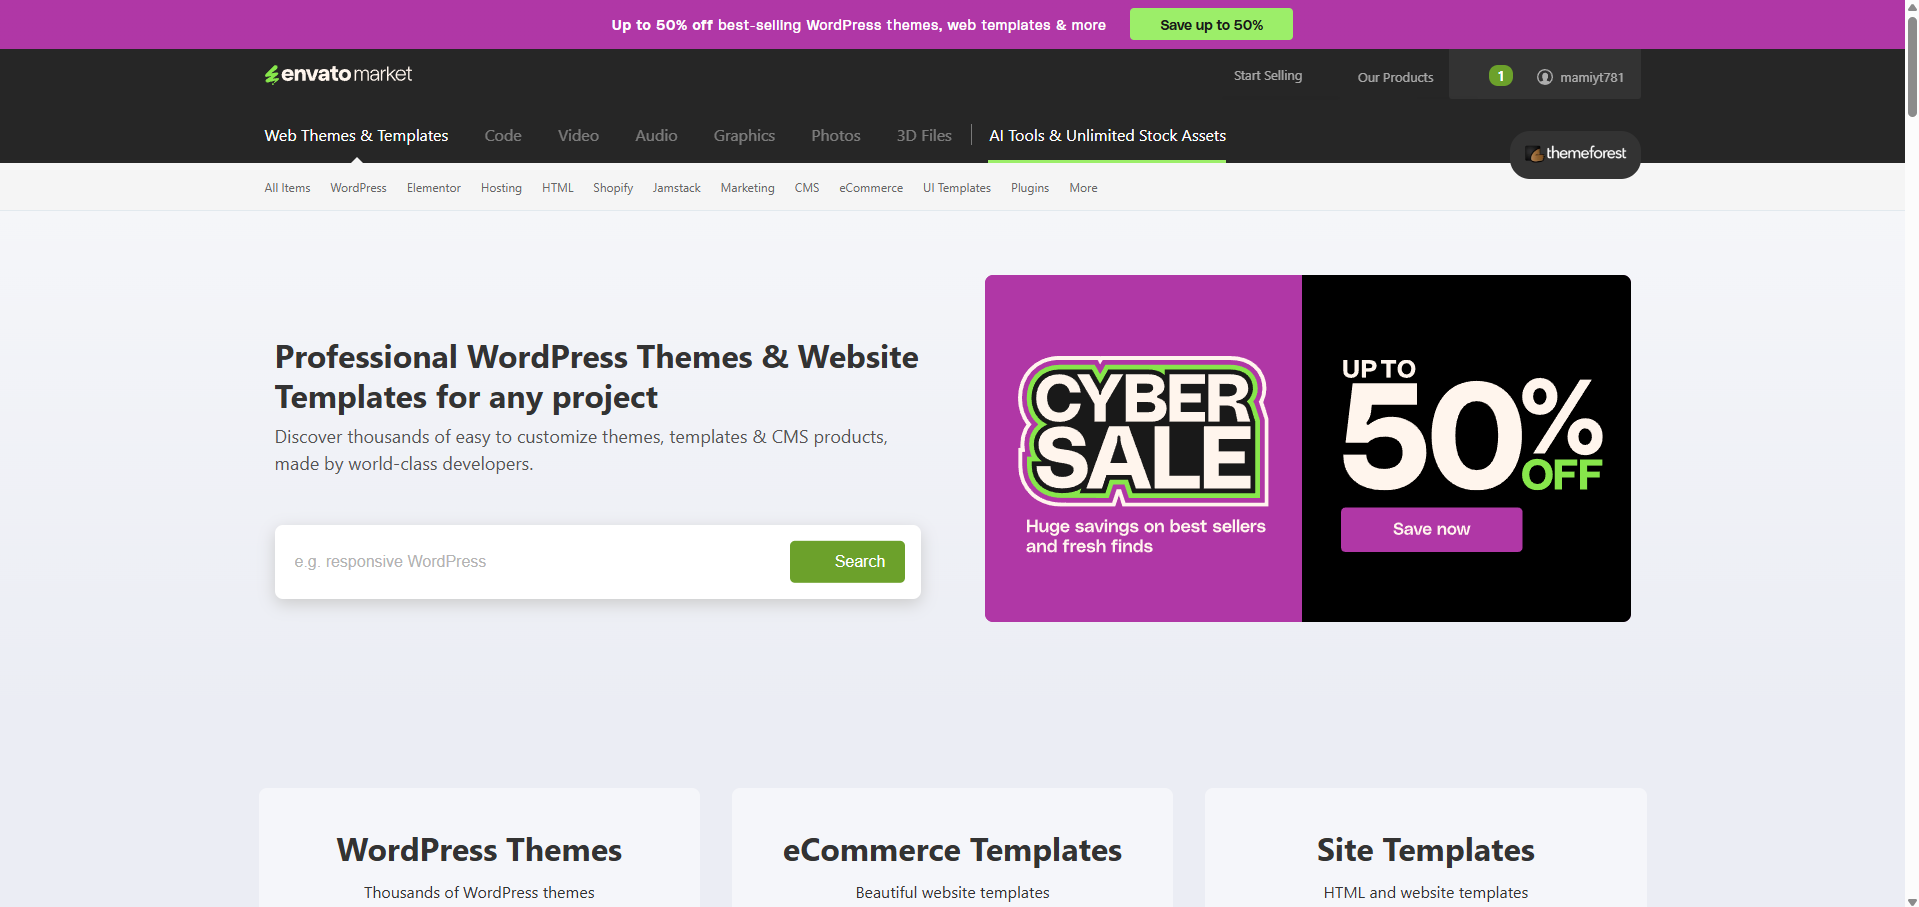The image size is (1919, 907).
Task: Click 'HTML and website templates' text
Action: (1425, 893)
